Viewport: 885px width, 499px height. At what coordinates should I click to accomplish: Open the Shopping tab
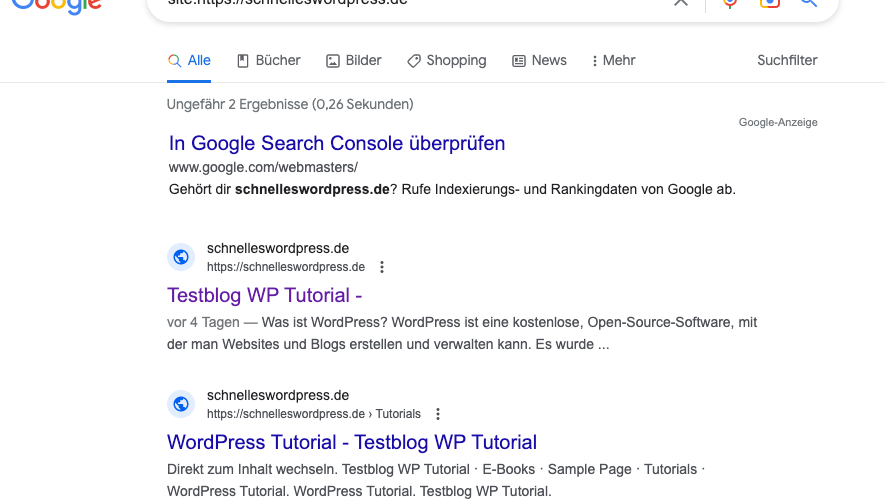point(446,60)
